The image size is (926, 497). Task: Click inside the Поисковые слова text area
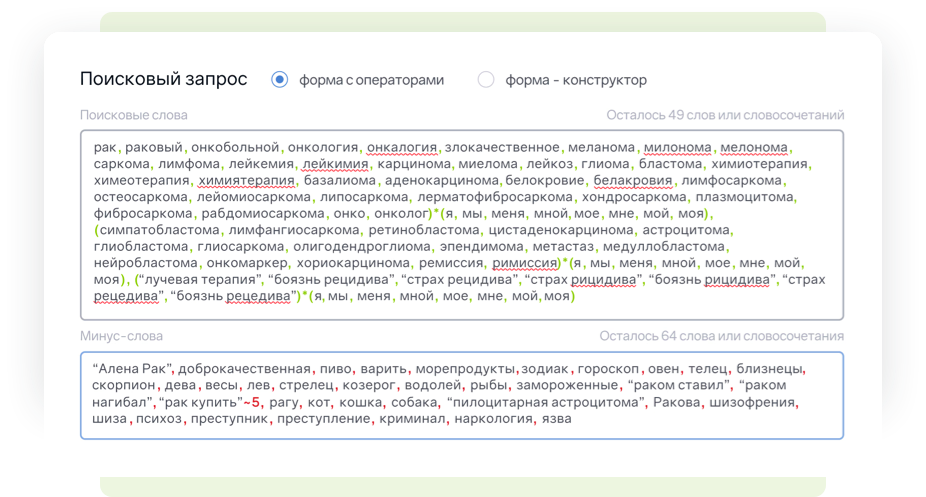pos(462,225)
